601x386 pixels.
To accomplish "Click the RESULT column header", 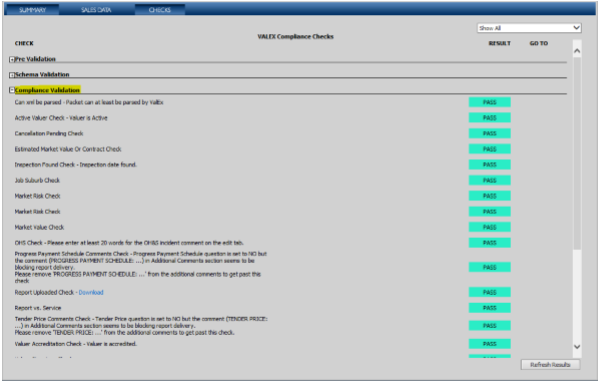I will pos(499,43).
